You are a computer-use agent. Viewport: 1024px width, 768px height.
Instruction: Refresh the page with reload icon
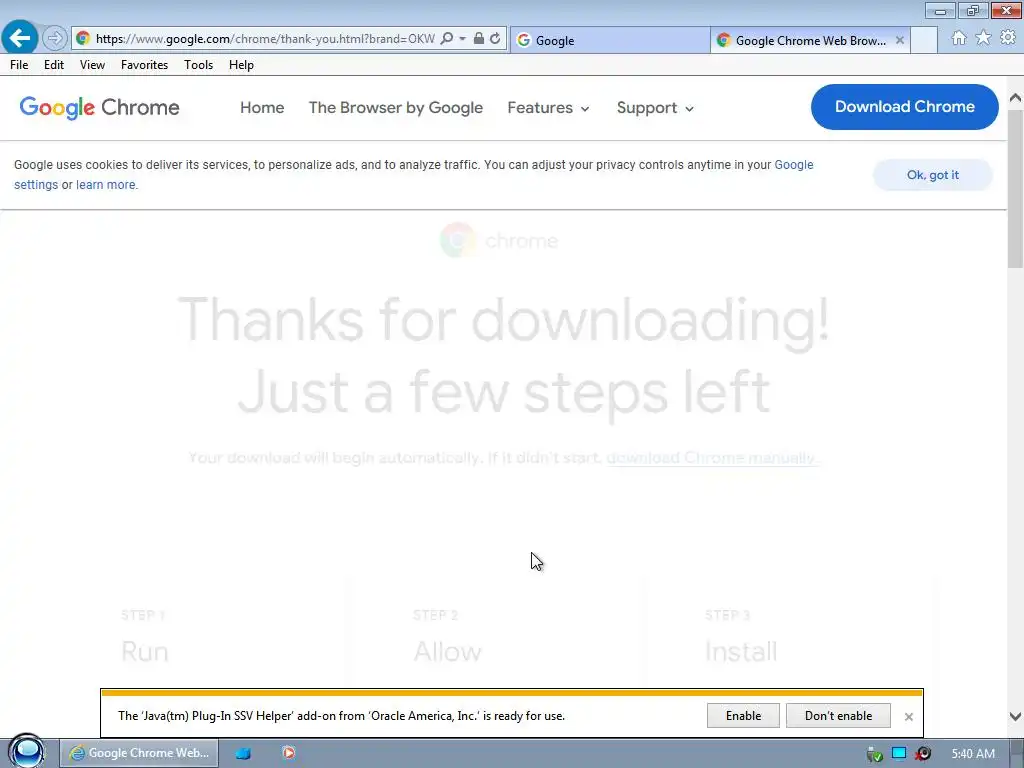pos(495,39)
